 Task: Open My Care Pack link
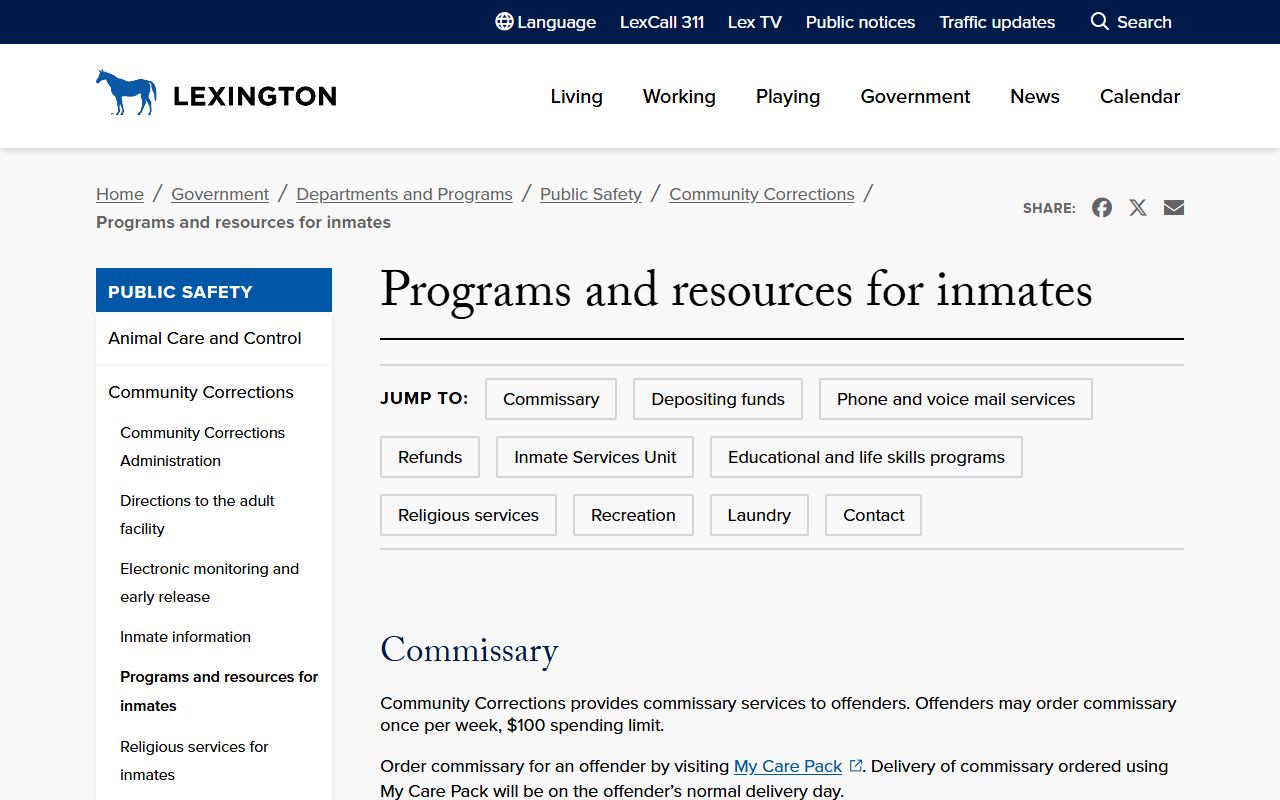pos(788,766)
